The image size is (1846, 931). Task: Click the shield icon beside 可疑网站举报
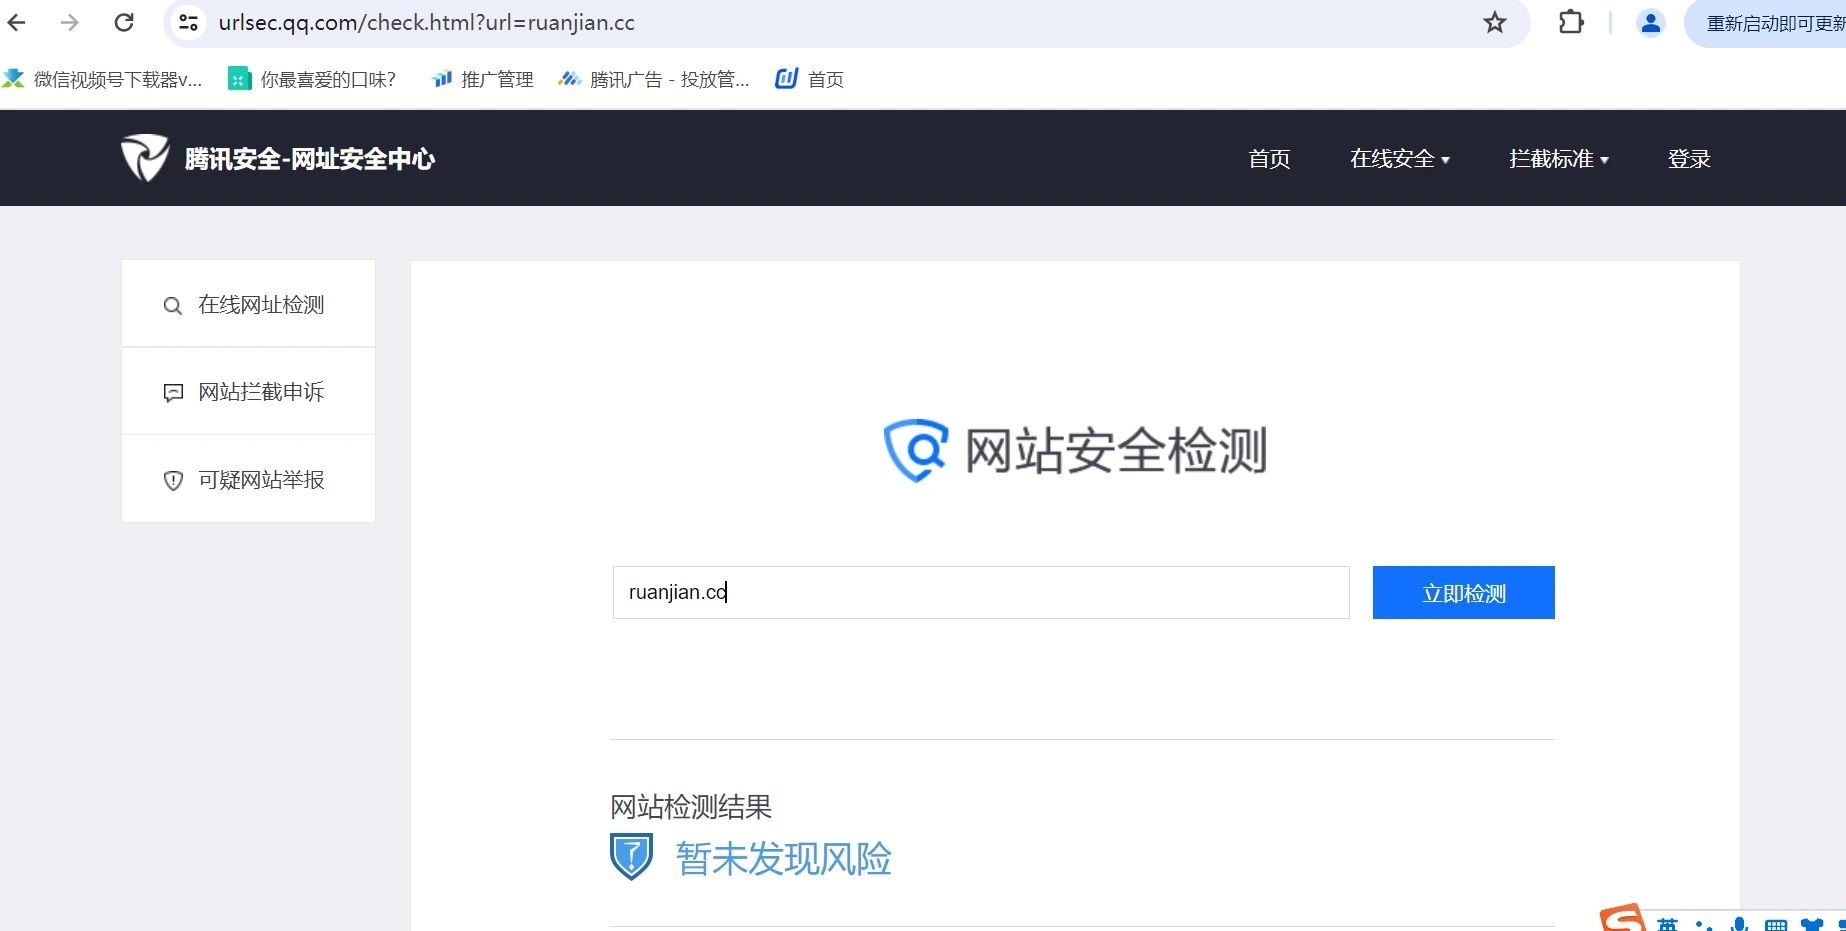(x=173, y=481)
